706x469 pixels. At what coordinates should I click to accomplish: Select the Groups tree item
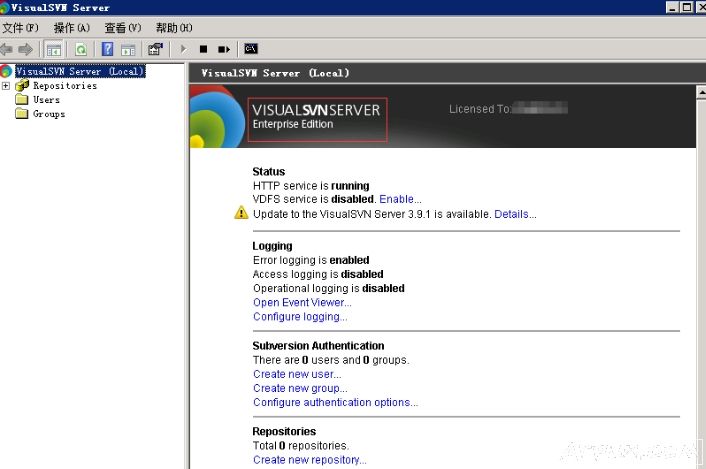click(49, 114)
